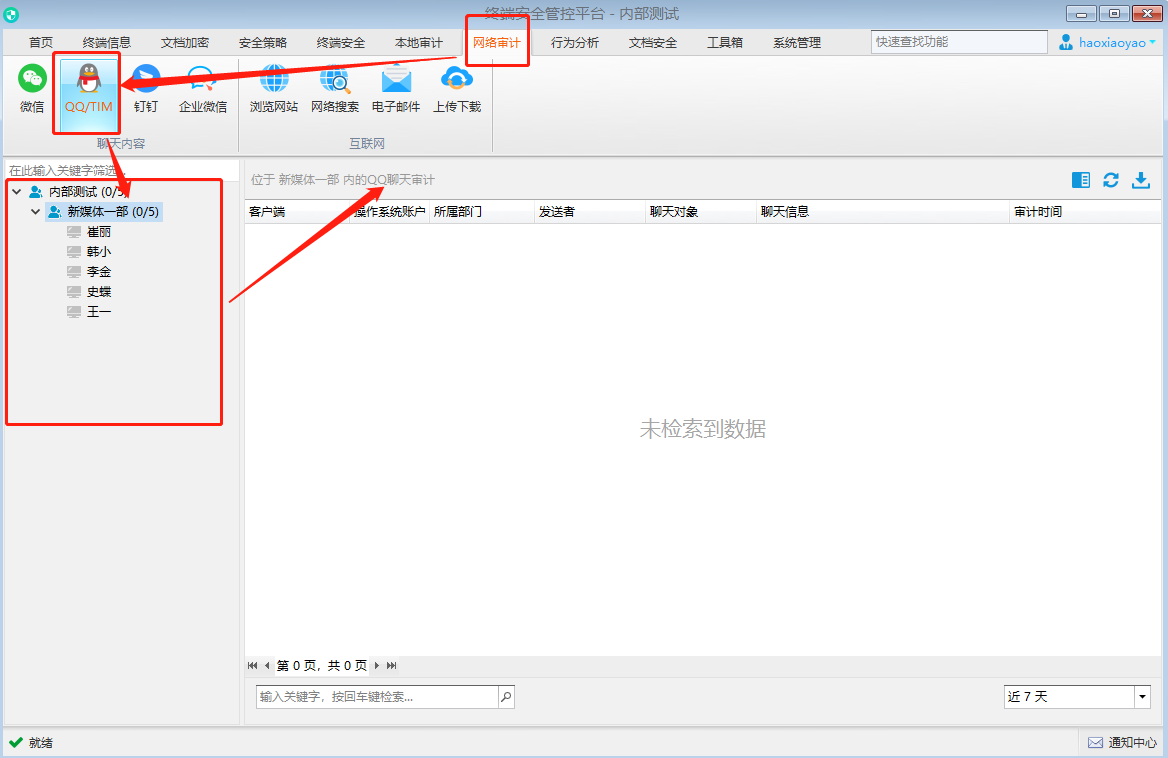The height and width of the screenshot is (758, 1168).
Task: Switch to the 终端安全 tab
Action: (340, 42)
